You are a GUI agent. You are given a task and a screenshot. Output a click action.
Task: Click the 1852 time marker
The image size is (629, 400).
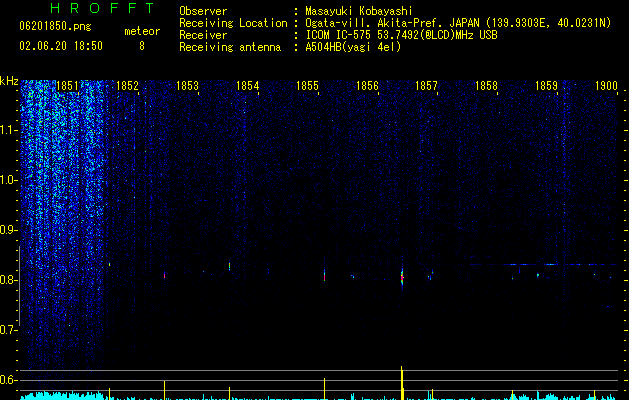pos(127,86)
